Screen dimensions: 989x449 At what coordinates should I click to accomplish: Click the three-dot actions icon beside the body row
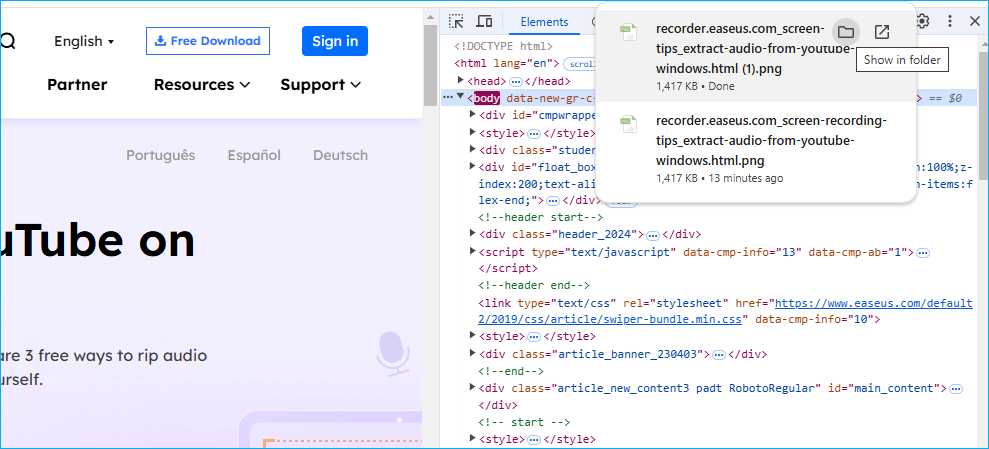coord(448,98)
